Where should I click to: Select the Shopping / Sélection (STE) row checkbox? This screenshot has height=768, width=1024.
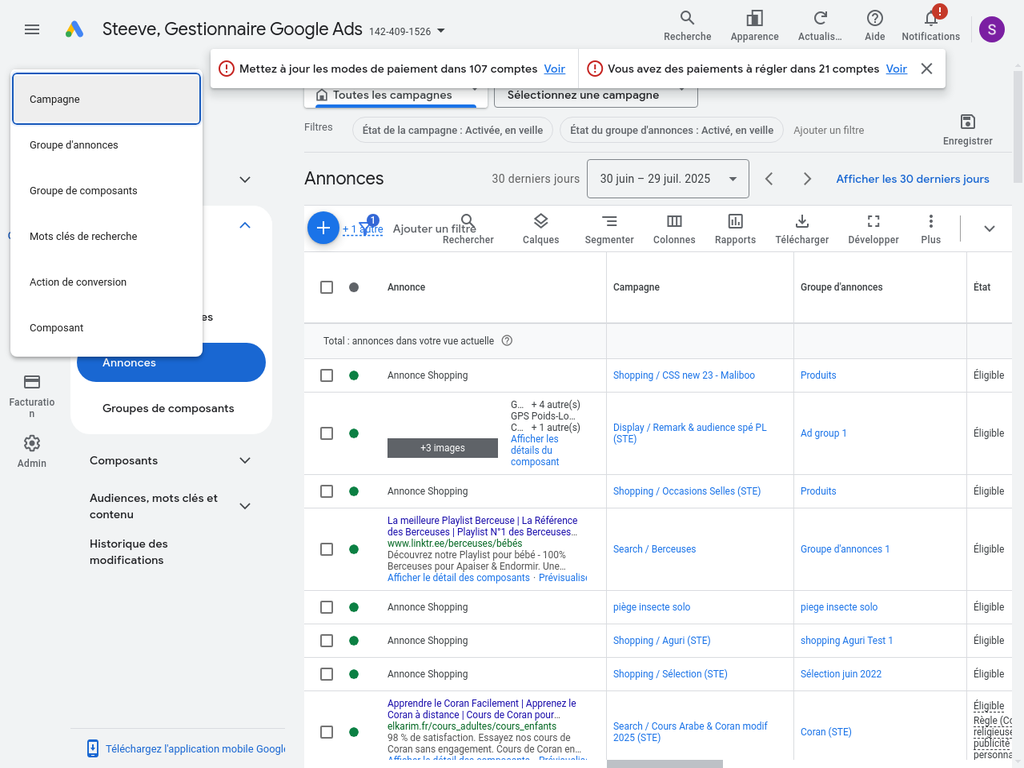pyautogui.click(x=327, y=674)
